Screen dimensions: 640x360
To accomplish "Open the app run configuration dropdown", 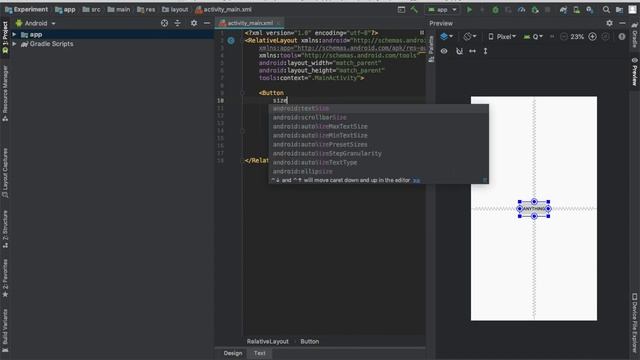I will tap(442, 9).
